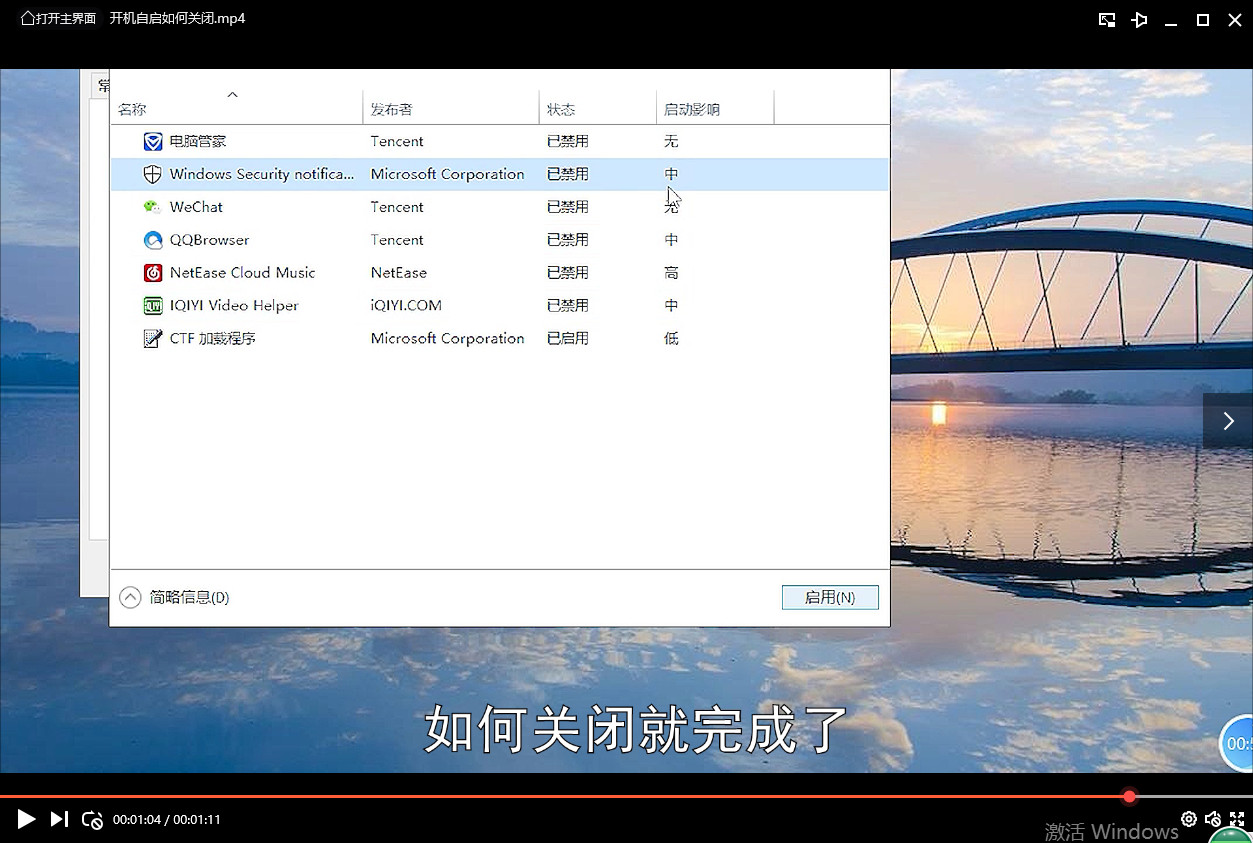Select the NetEase Cloud Music entry
Image resolution: width=1253 pixels, height=843 pixels.
click(499, 272)
